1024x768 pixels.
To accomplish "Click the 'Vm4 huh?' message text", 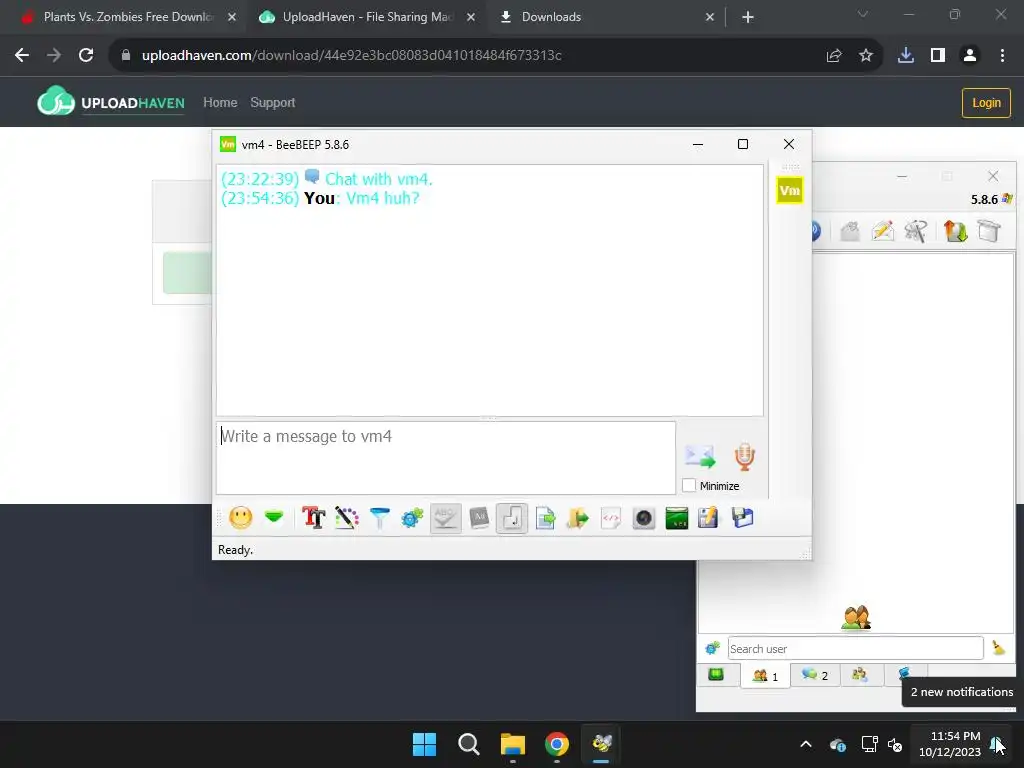I will pyautogui.click(x=383, y=198).
